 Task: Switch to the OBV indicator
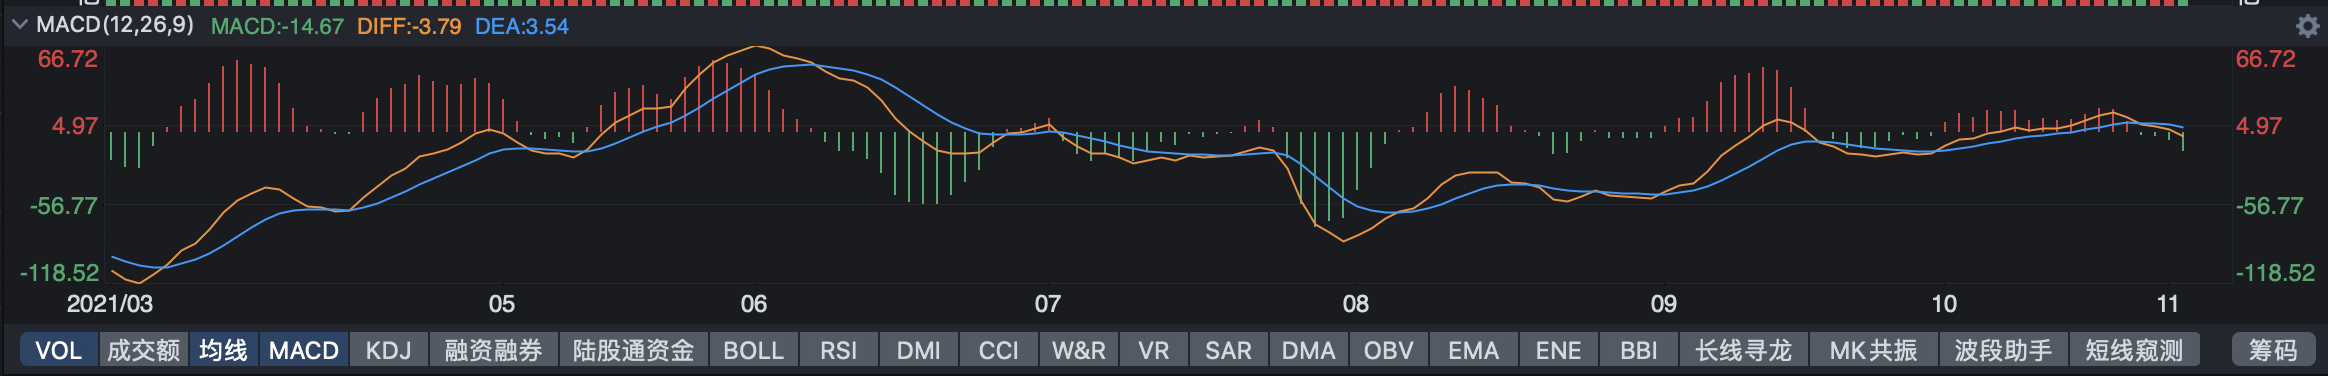pos(1389,351)
